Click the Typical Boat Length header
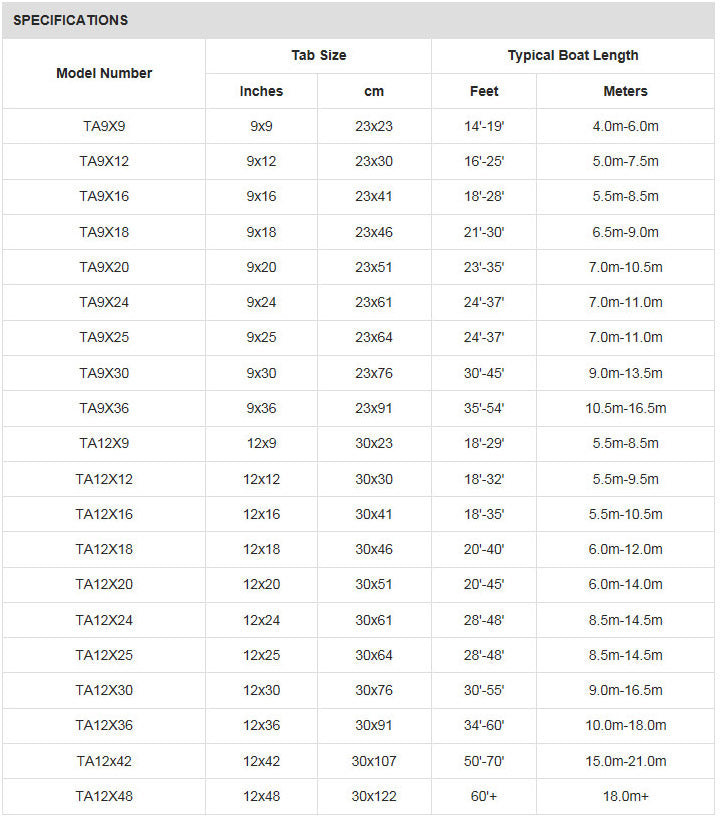Screen dimensions: 720x816 (x=572, y=55)
